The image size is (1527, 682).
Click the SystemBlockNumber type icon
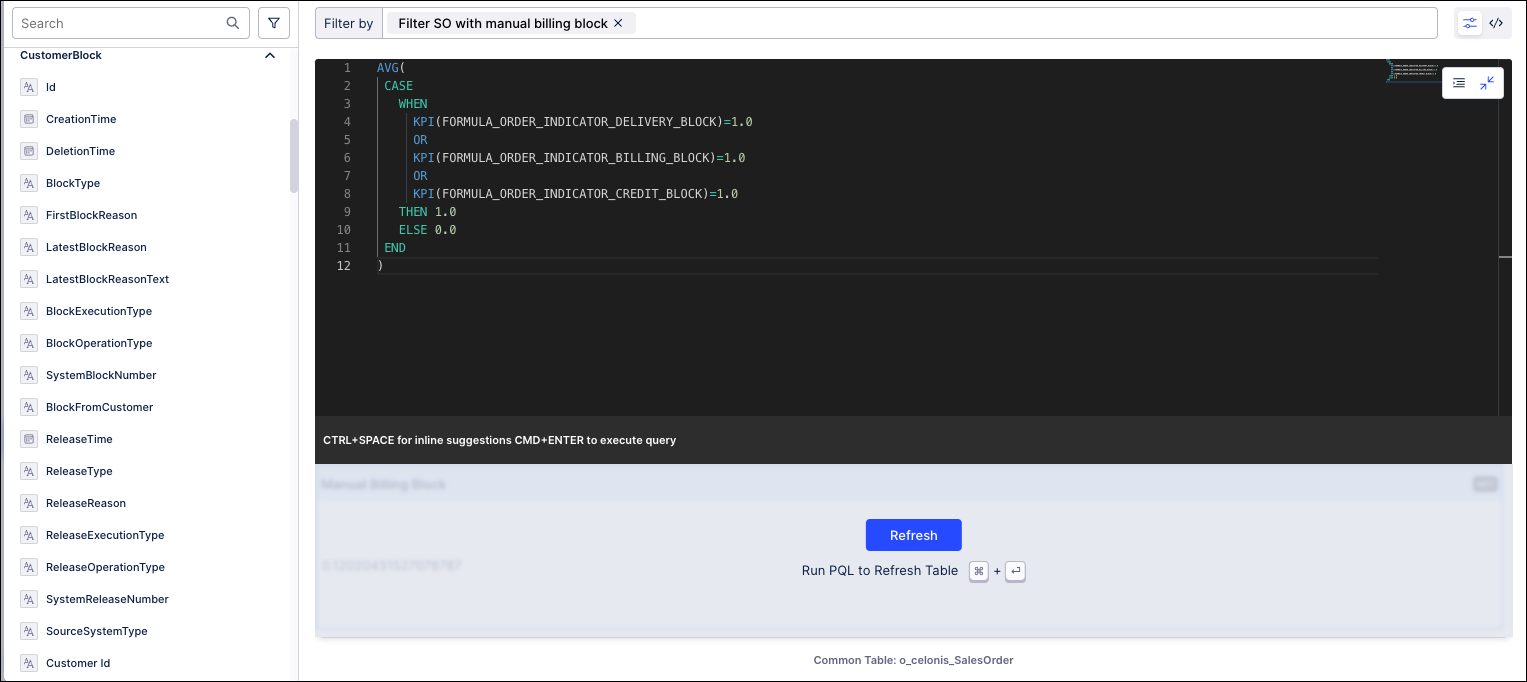pyautogui.click(x=28, y=375)
